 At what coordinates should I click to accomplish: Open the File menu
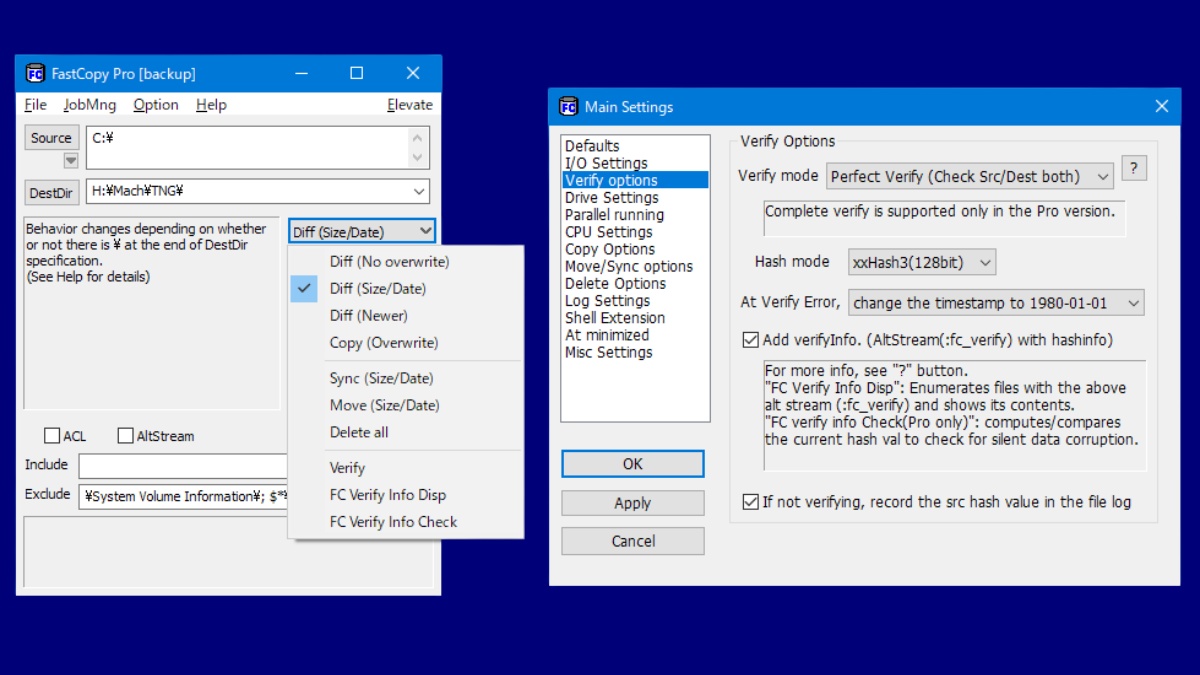point(35,104)
